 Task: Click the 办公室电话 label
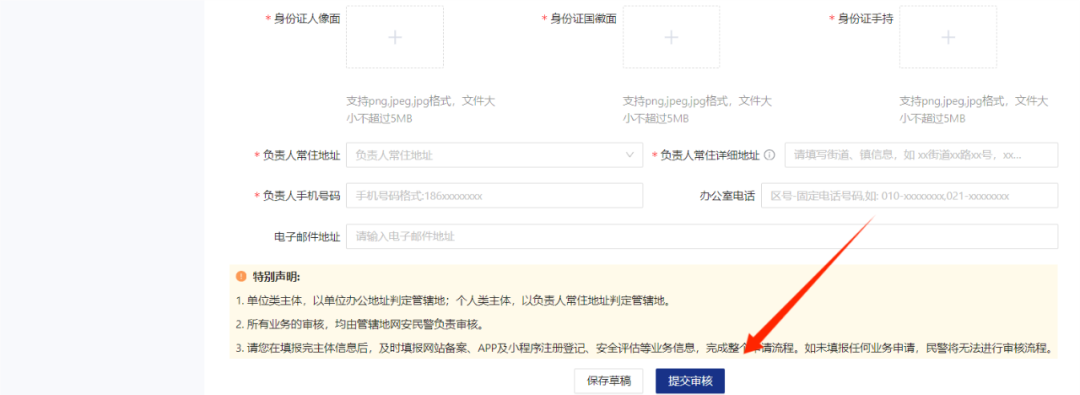pos(727,196)
